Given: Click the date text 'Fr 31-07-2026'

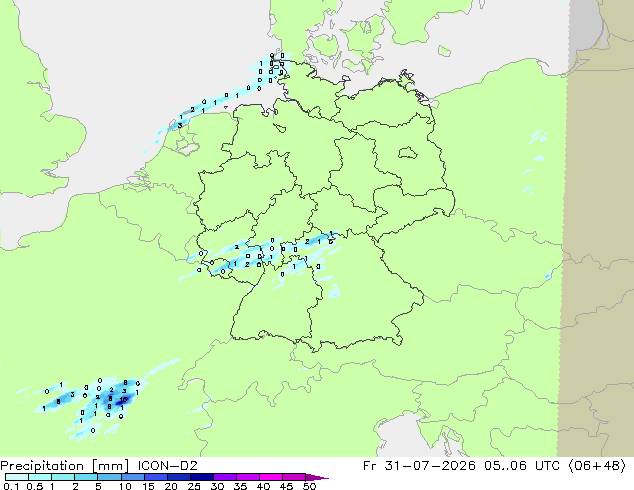Looking at the screenshot, I should [419, 466].
